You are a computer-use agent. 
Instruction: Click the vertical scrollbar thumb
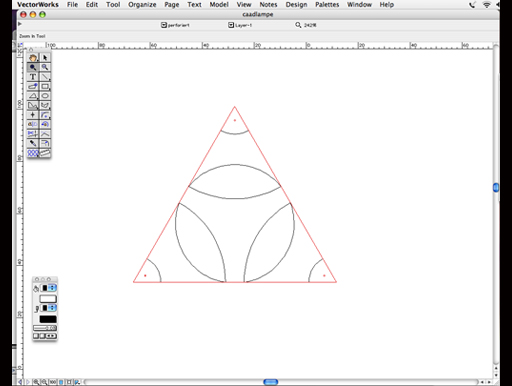pos(496,187)
